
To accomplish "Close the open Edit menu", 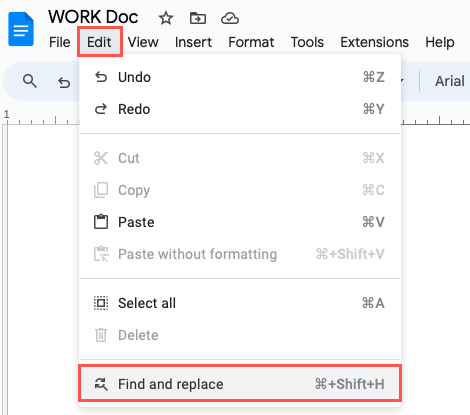I will point(100,42).
